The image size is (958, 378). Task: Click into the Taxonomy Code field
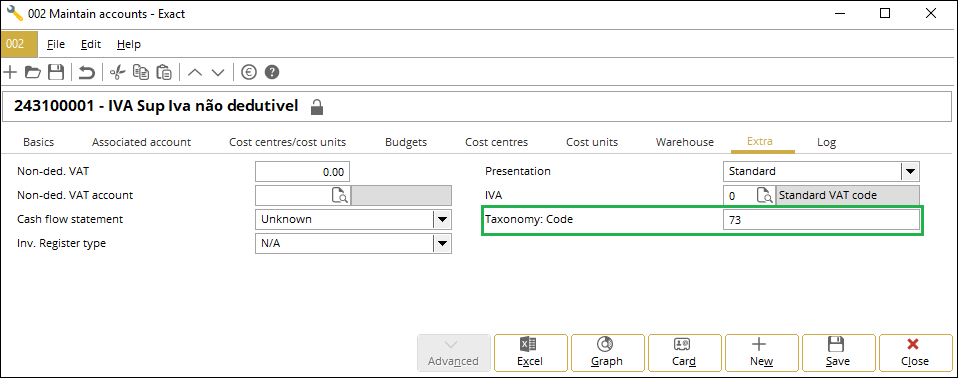821,220
